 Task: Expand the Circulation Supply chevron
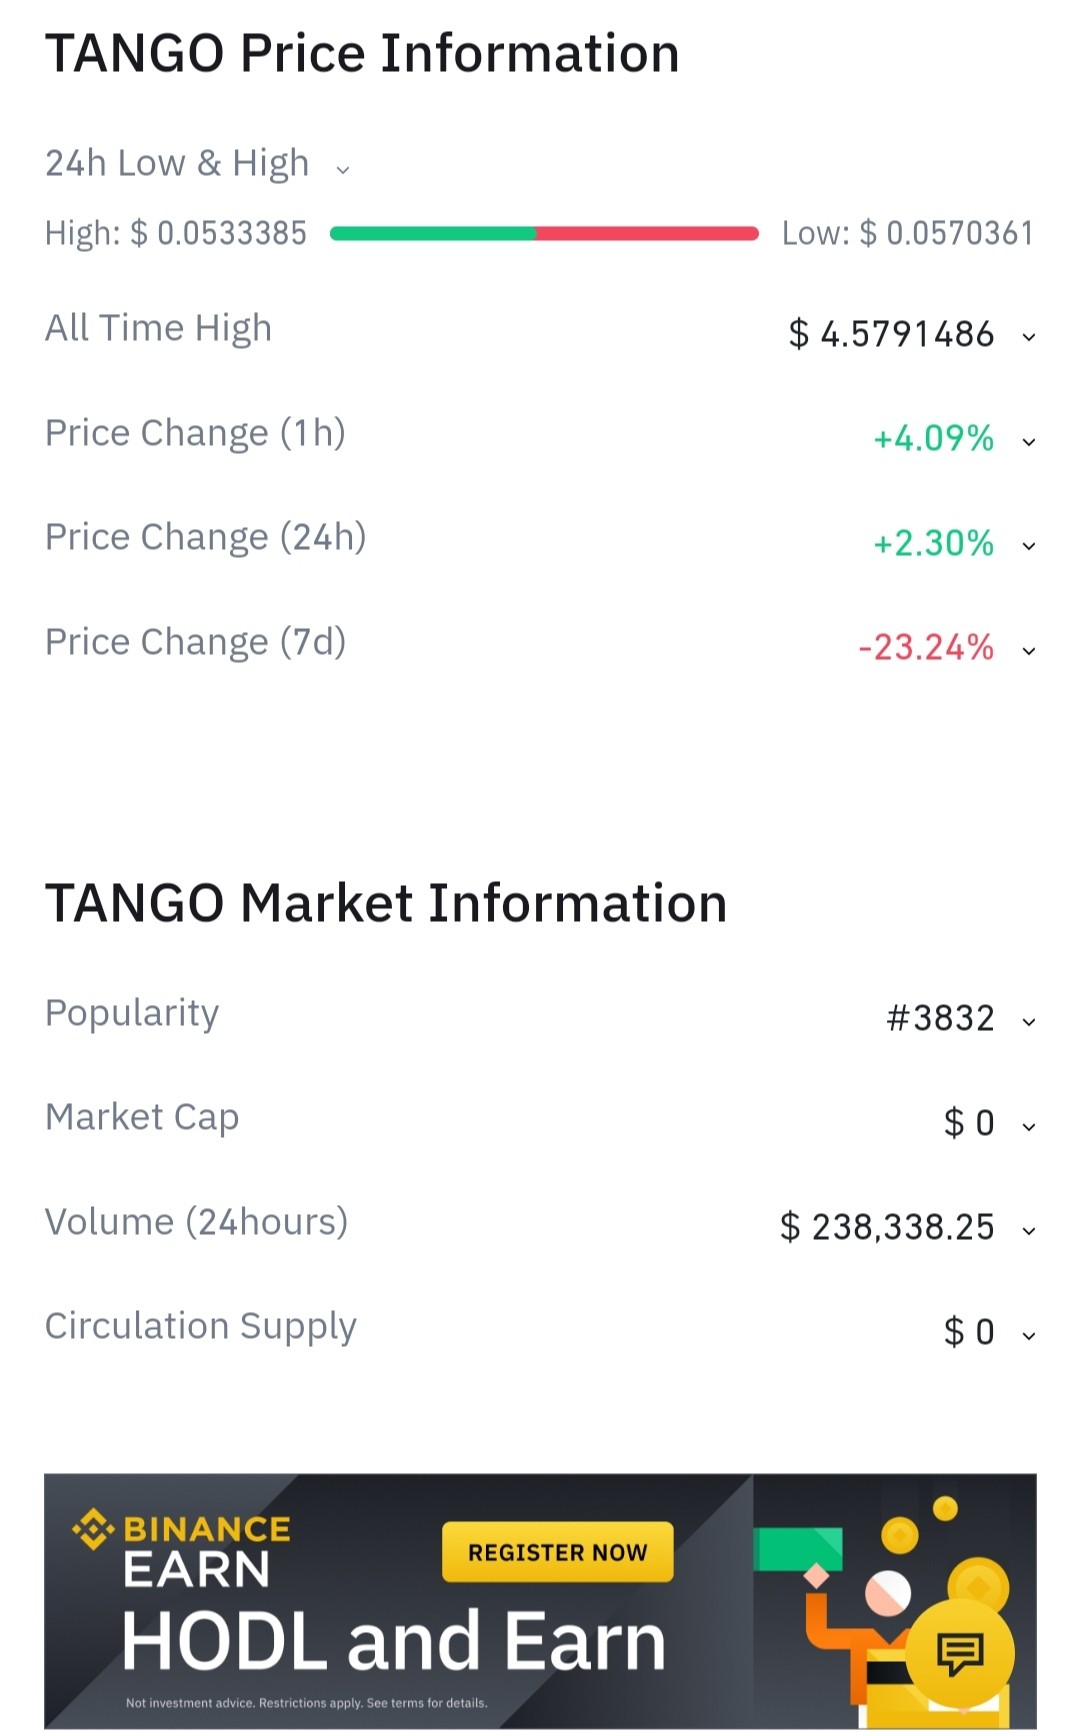click(1028, 1335)
